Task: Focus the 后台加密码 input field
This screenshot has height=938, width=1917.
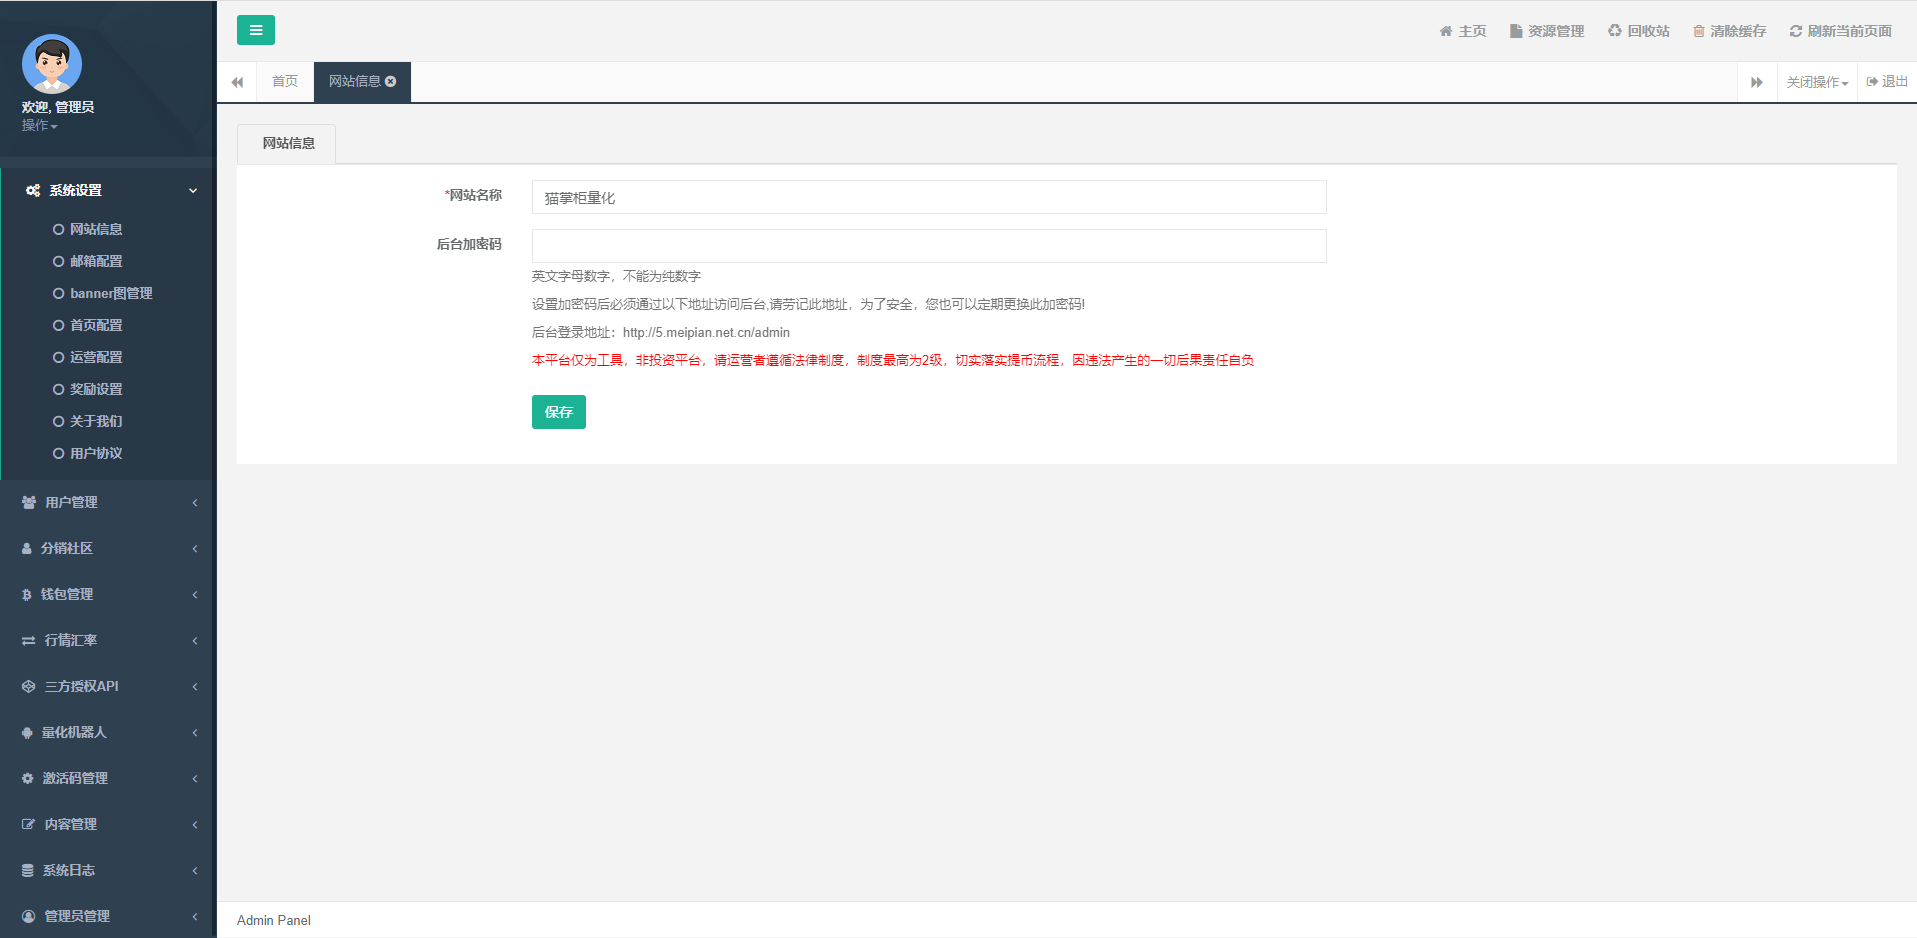Action: 928,246
